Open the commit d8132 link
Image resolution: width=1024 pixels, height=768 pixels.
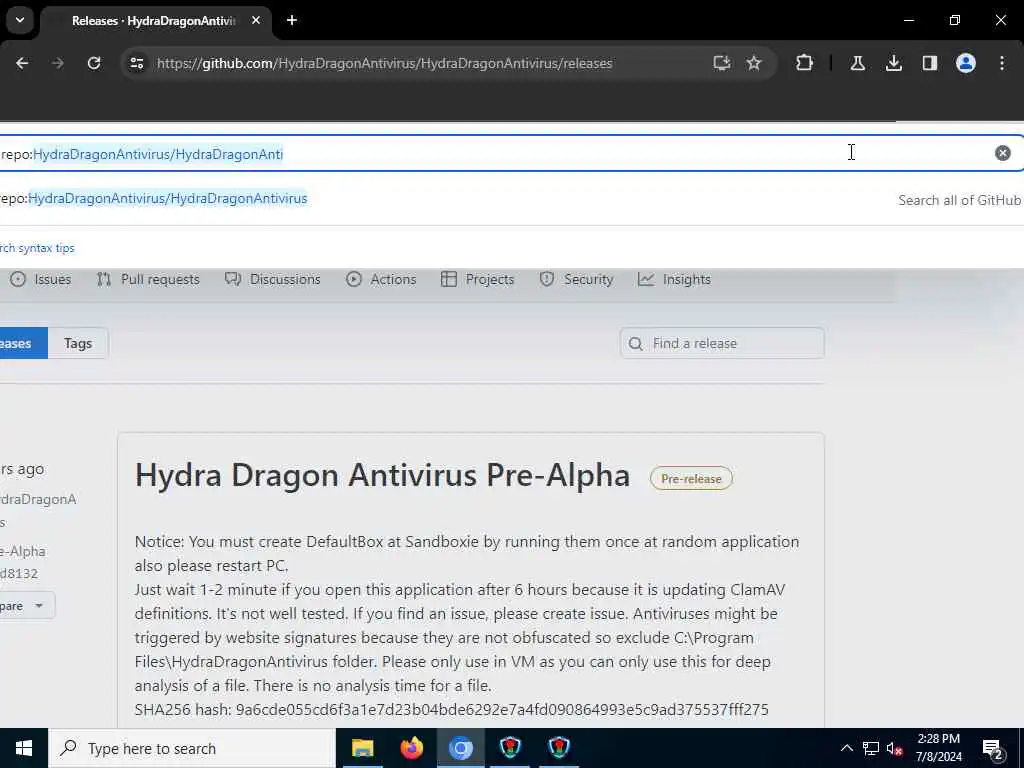click(x=19, y=574)
